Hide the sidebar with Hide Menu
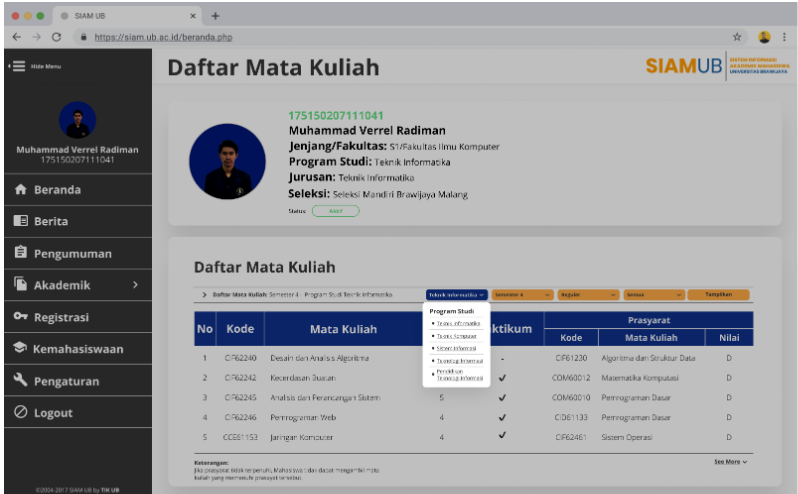 click(36, 66)
